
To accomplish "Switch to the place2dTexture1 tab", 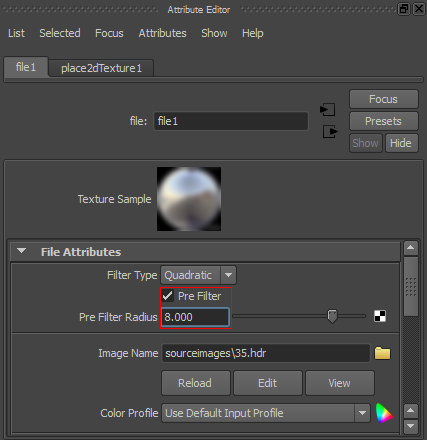I will (x=101, y=68).
